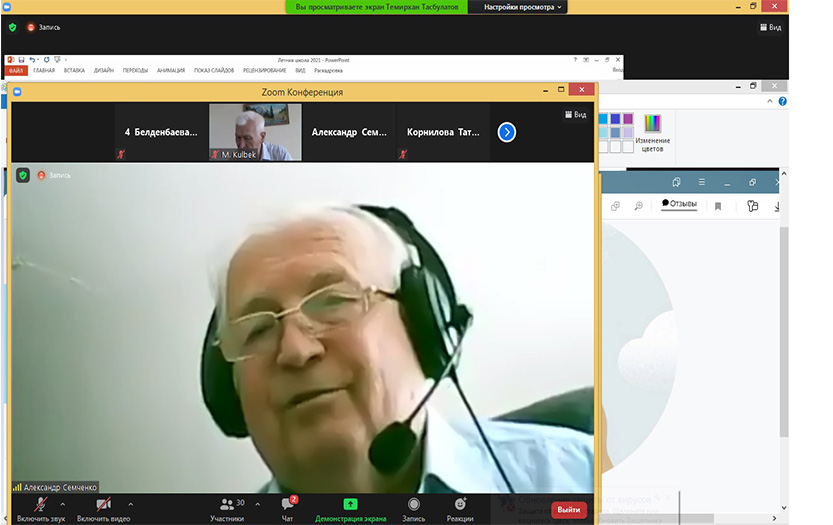Click the bookmark icon beside Отзывы
The width and height of the screenshot is (833, 525).
[x=718, y=206]
